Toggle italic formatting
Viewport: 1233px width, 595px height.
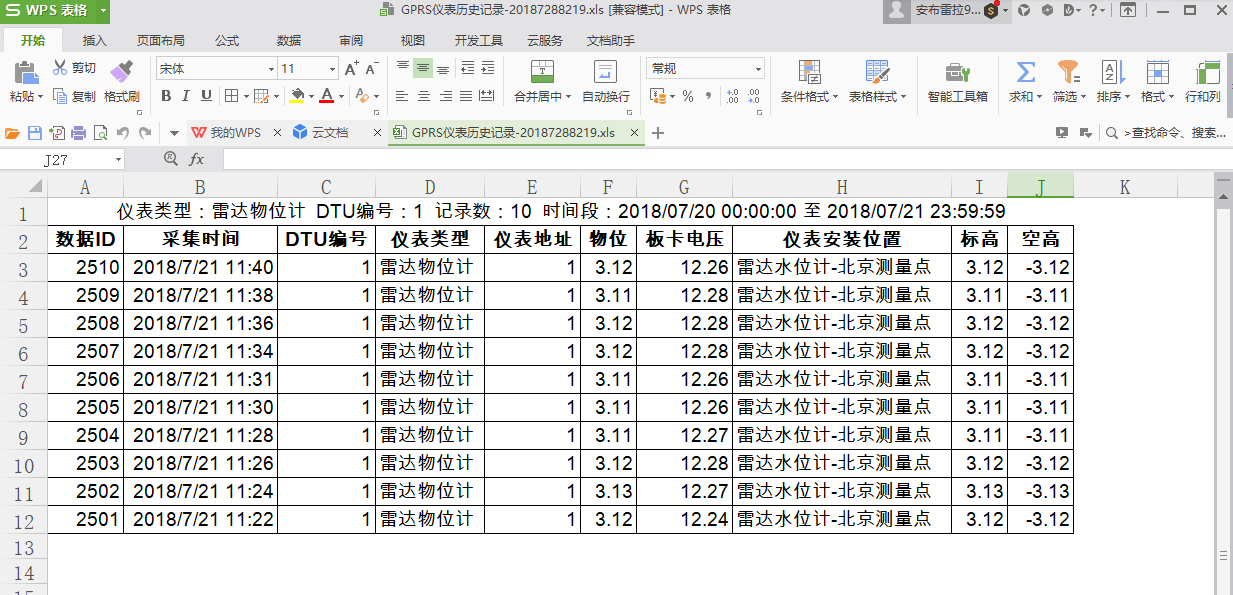point(186,96)
